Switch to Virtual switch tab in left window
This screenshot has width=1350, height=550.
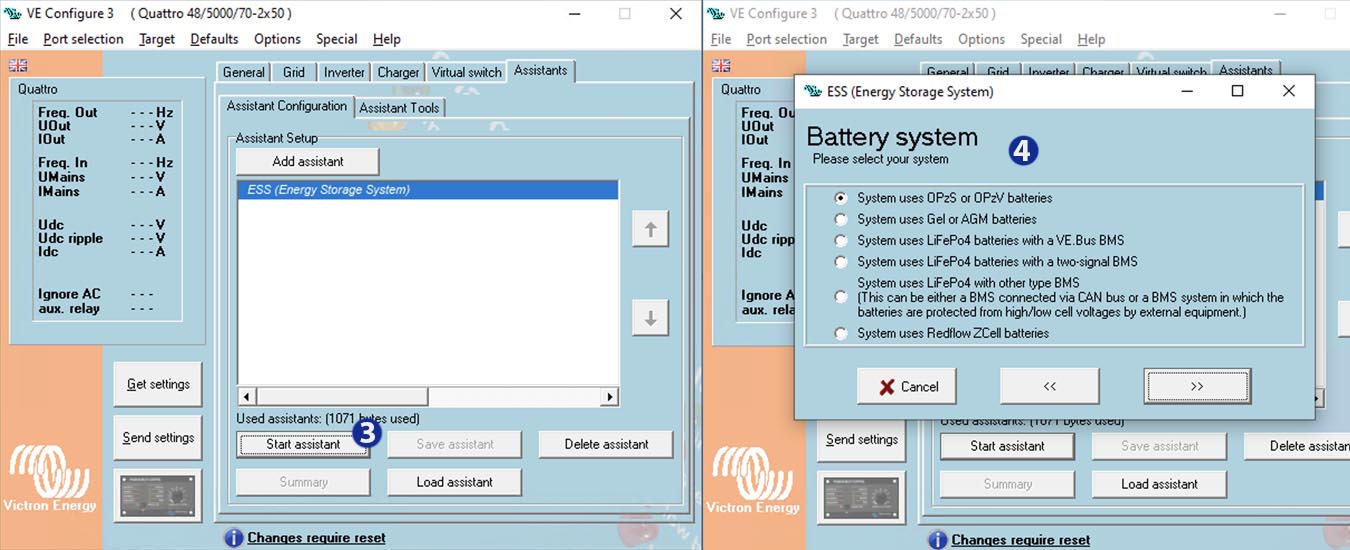pyautogui.click(x=466, y=72)
